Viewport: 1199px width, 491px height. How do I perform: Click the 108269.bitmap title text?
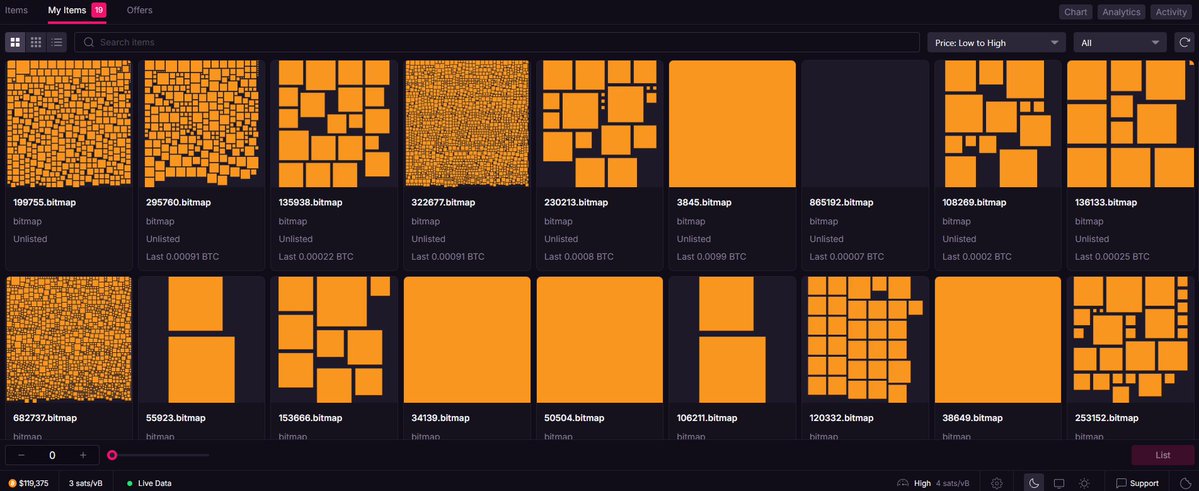(x=974, y=203)
